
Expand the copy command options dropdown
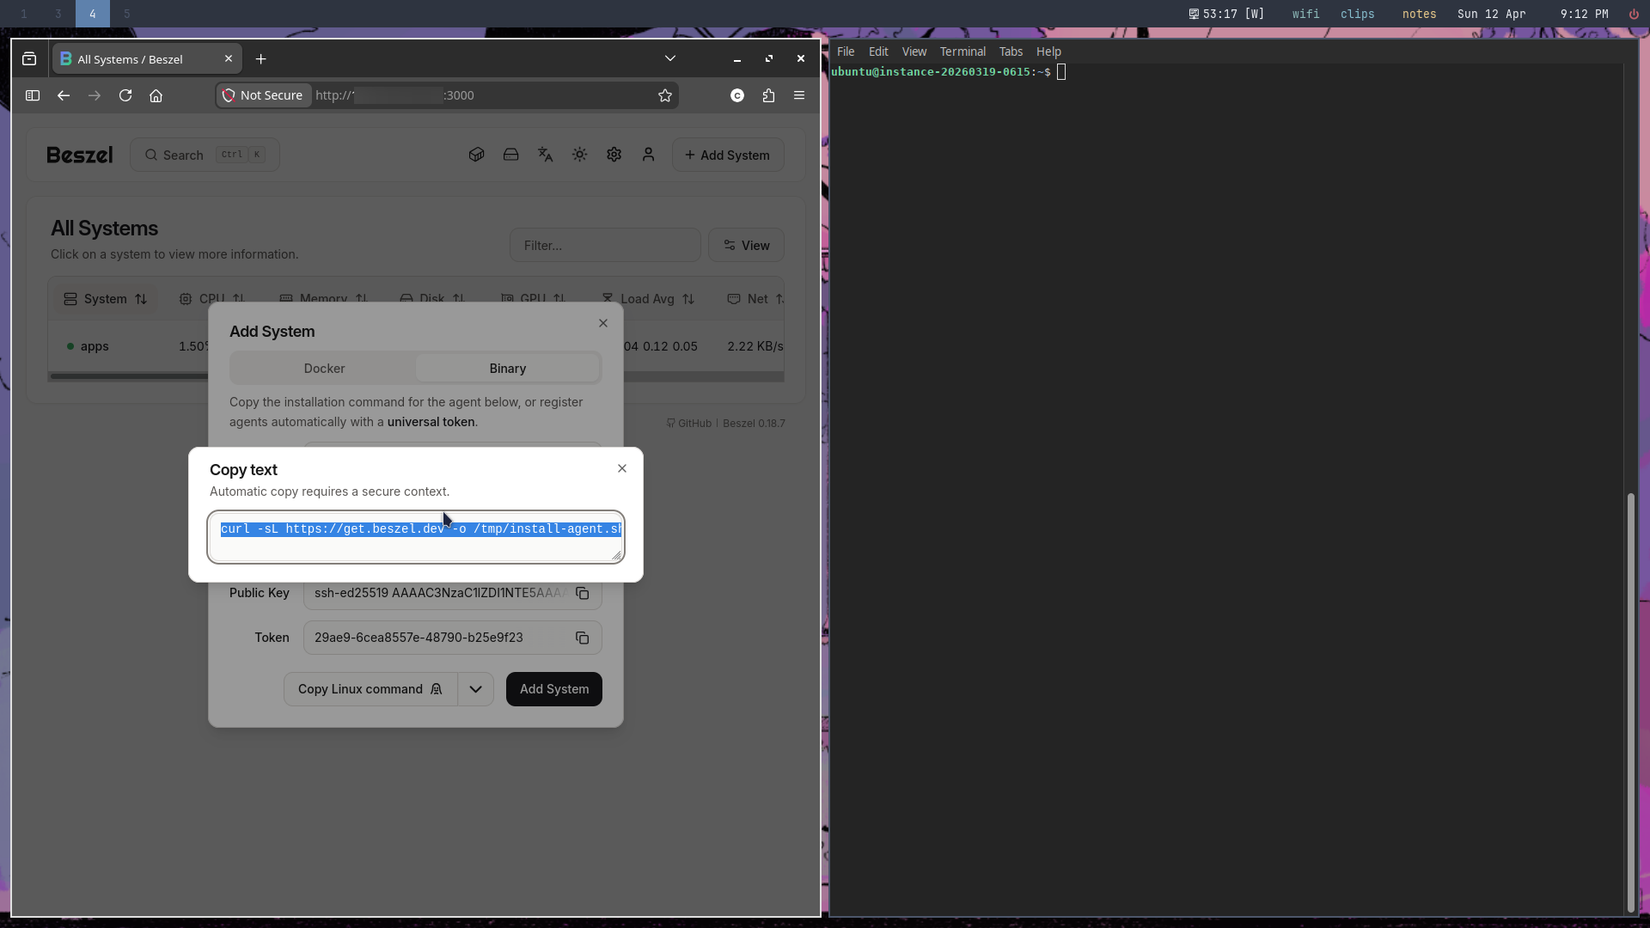click(476, 689)
